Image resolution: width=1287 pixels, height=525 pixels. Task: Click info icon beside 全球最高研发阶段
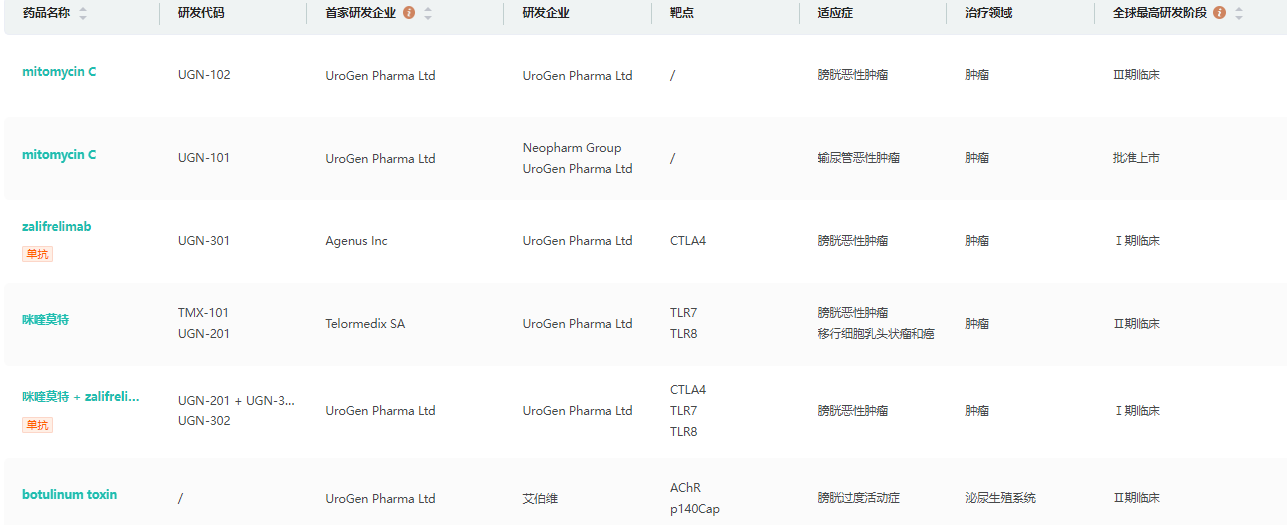(x=1219, y=14)
